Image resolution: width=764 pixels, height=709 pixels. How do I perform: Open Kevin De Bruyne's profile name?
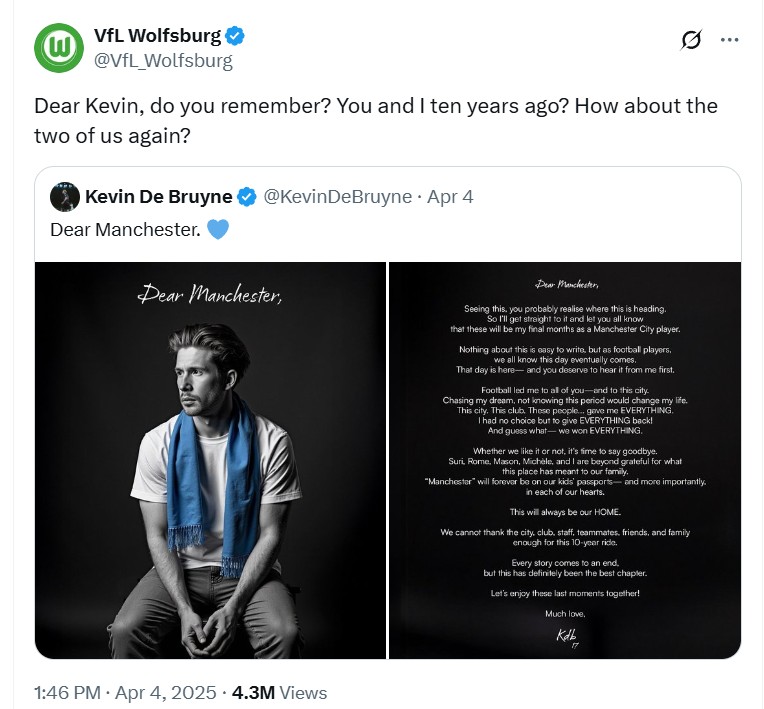tap(158, 196)
